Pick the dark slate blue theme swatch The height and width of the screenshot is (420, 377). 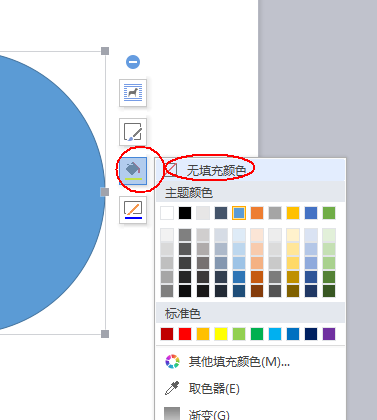pyautogui.click(x=221, y=213)
